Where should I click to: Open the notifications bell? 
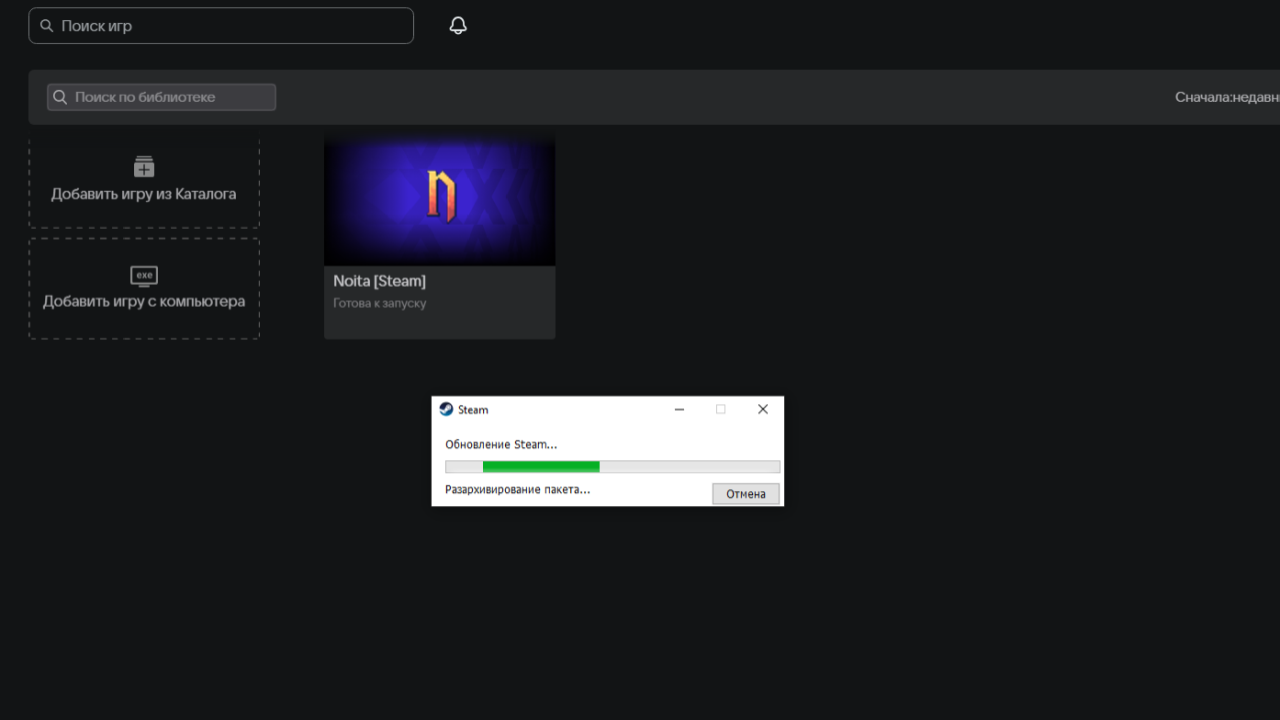pyautogui.click(x=458, y=26)
